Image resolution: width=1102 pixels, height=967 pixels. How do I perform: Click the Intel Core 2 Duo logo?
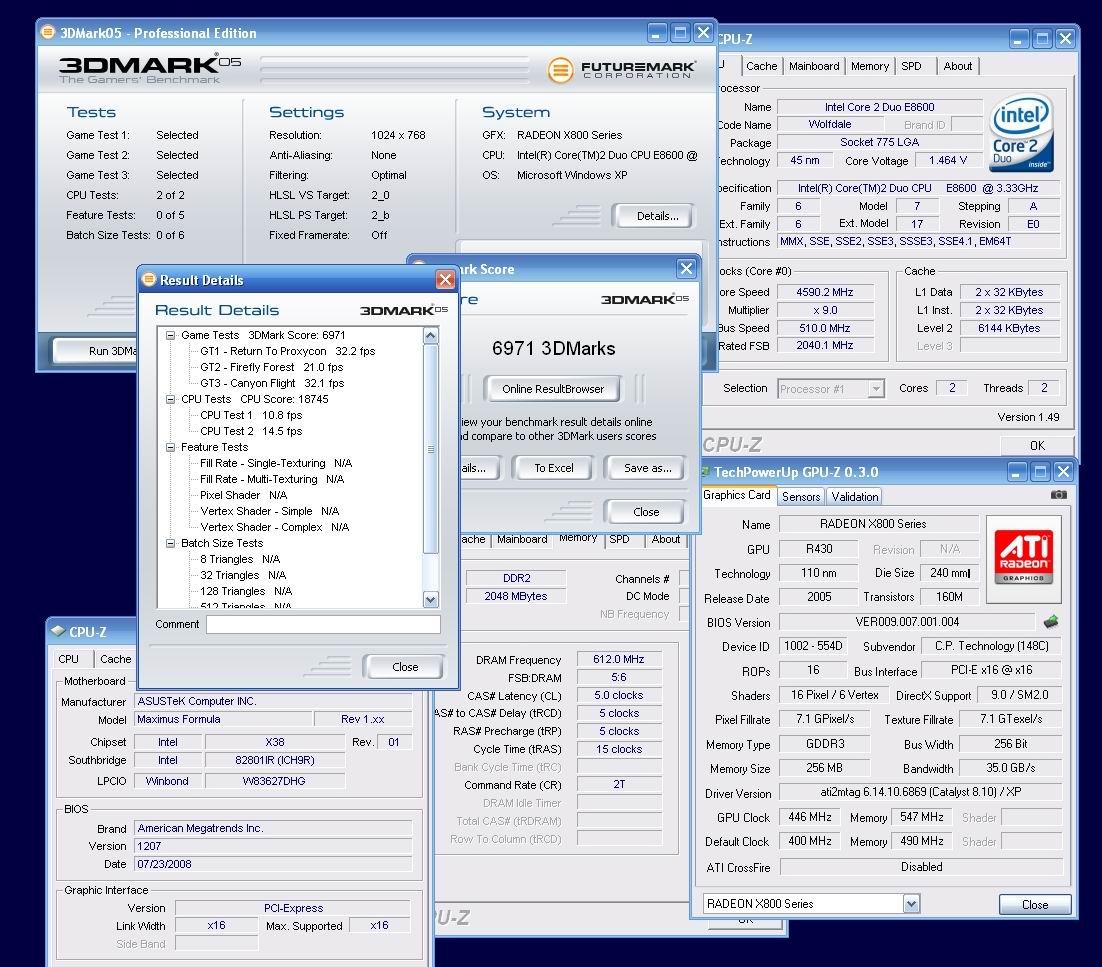tap(1021, 134)
